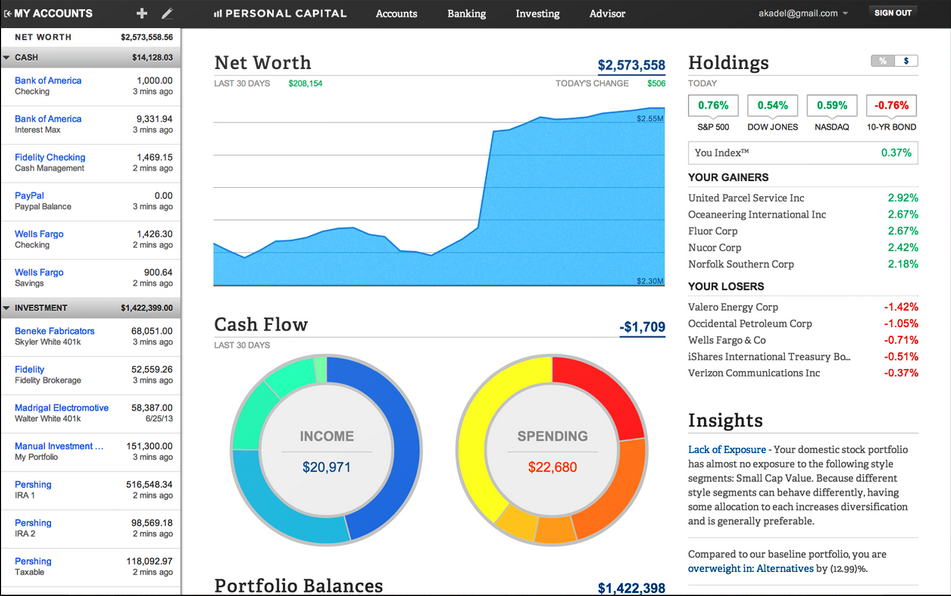Click the Personal Capital logo
This screenshot has width=951, height=596.
[x=281, y=14]
